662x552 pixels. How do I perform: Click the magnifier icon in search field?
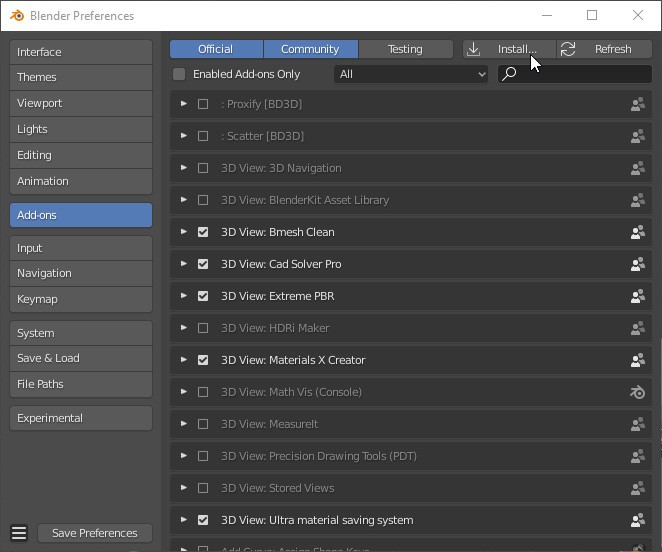pos(509,74)
